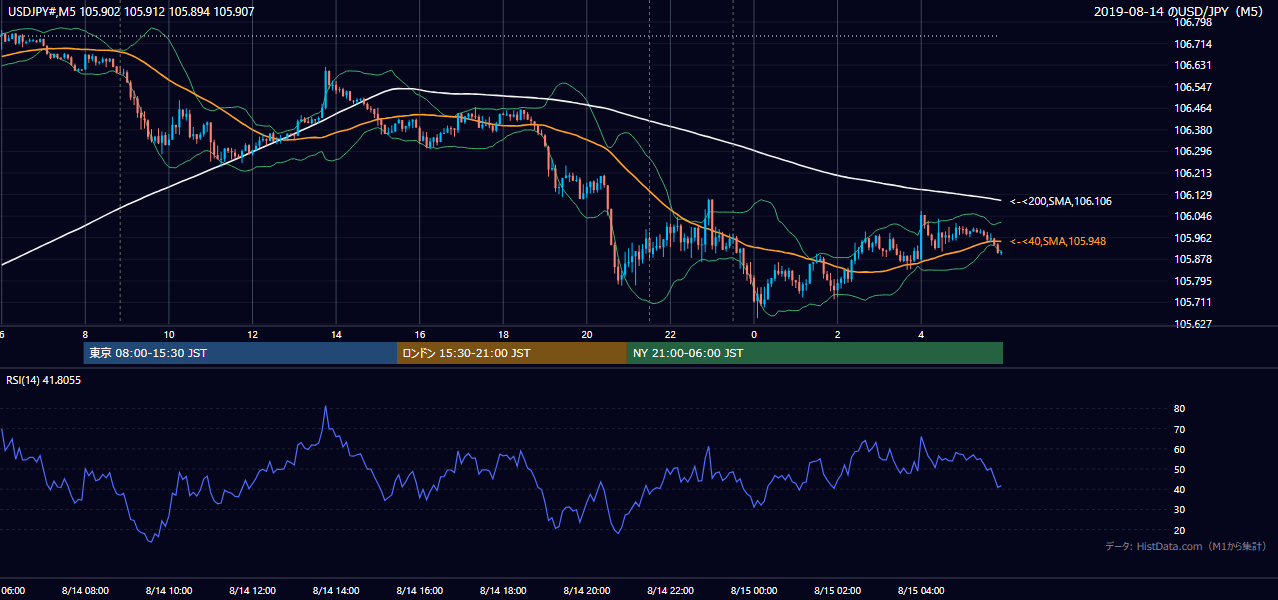Click the 東京 08:00-15:30 JST session bar
Viewport: 1278px width, 600px height.
240,353
